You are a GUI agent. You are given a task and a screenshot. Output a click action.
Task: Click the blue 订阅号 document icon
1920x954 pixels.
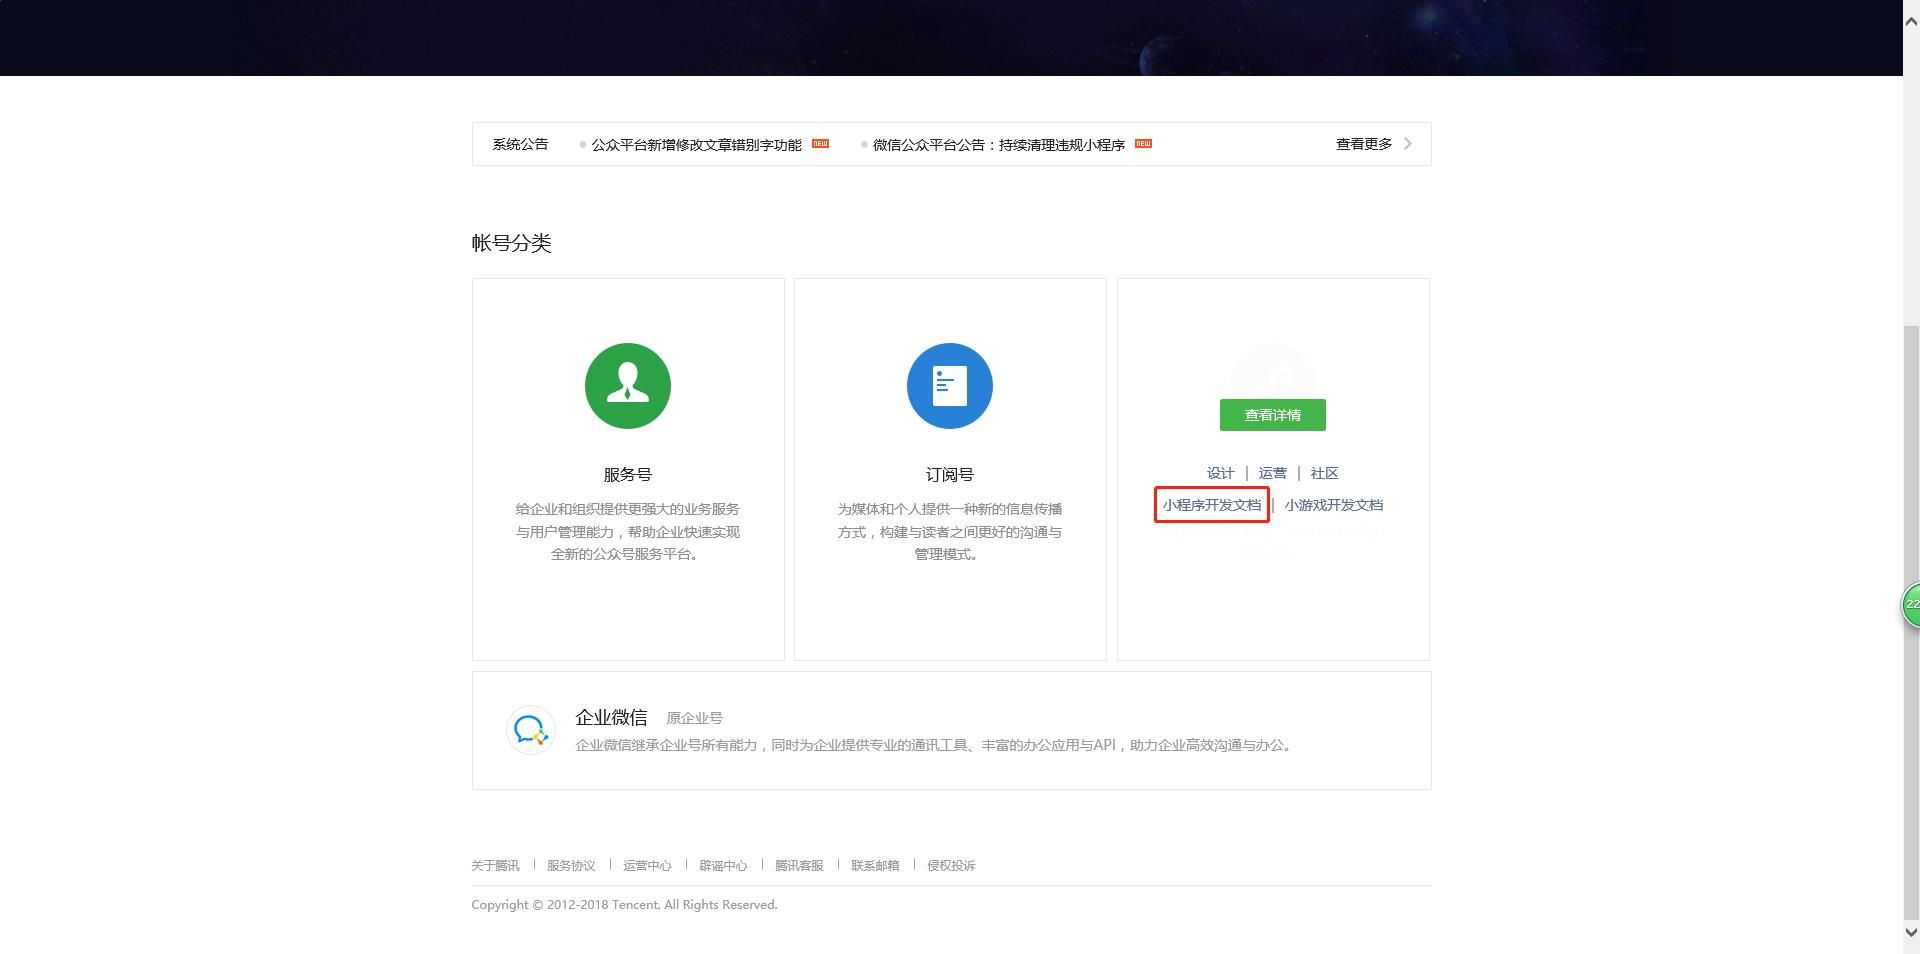[x=949, y=385]
